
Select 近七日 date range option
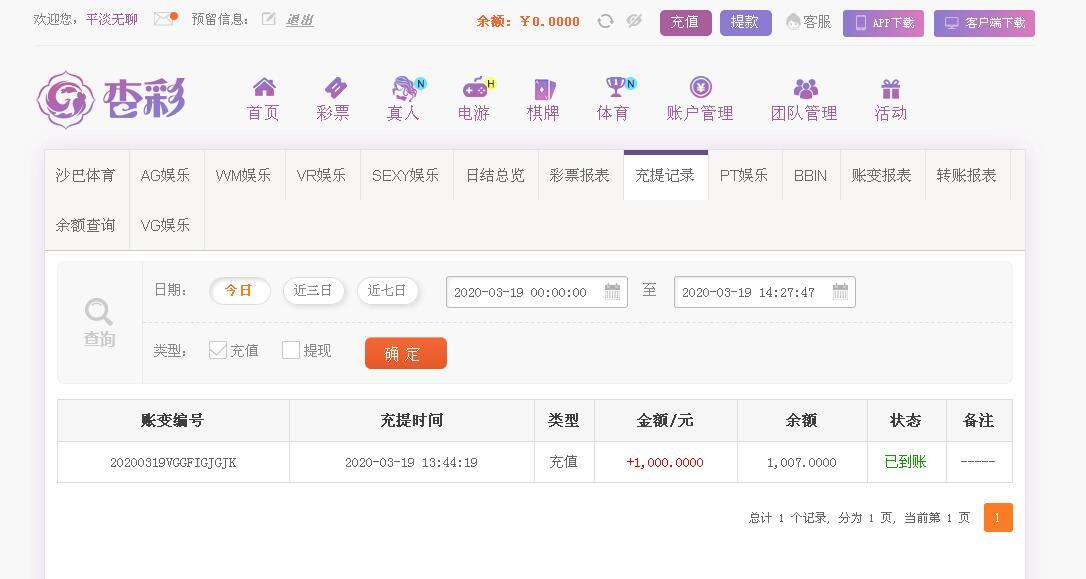click(x=387, y=290)
